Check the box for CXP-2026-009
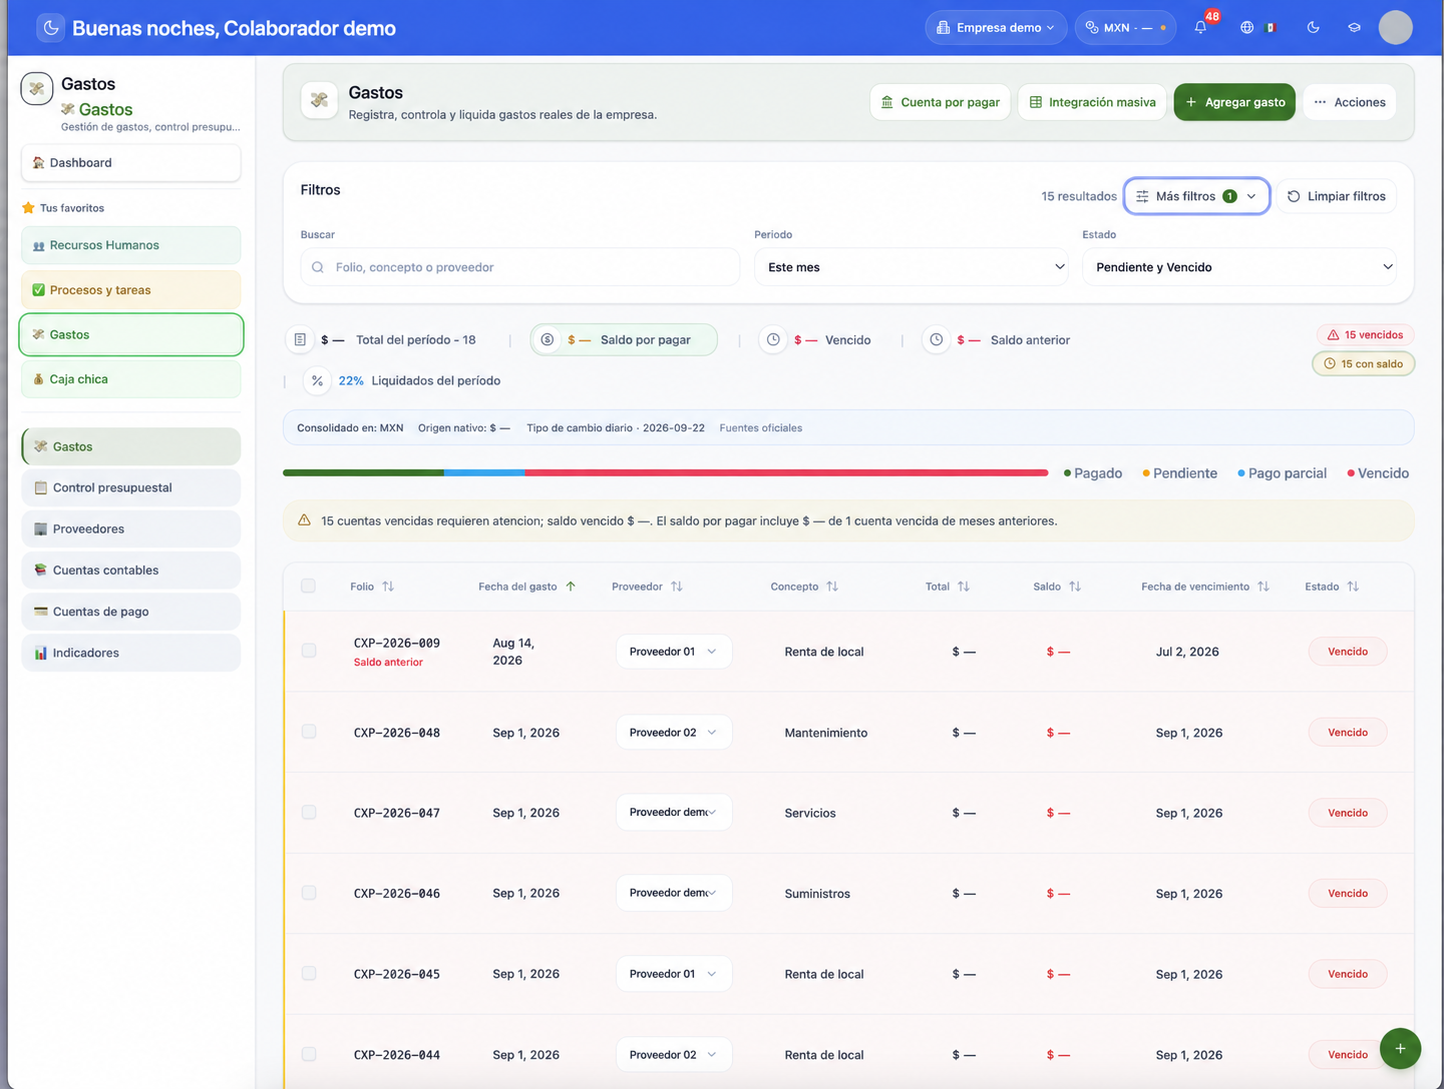The image size is (1444, 1089). (309, 651)
